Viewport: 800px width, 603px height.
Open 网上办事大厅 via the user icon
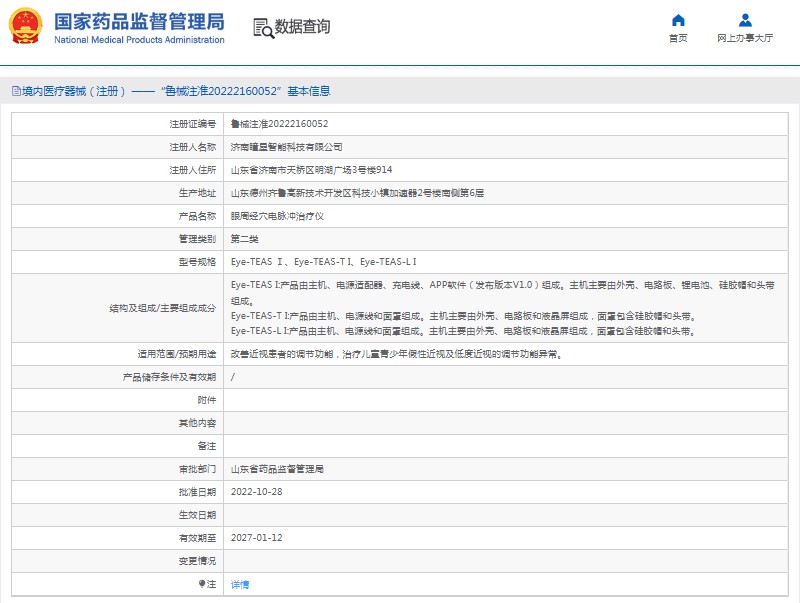[x=745, y=20]
